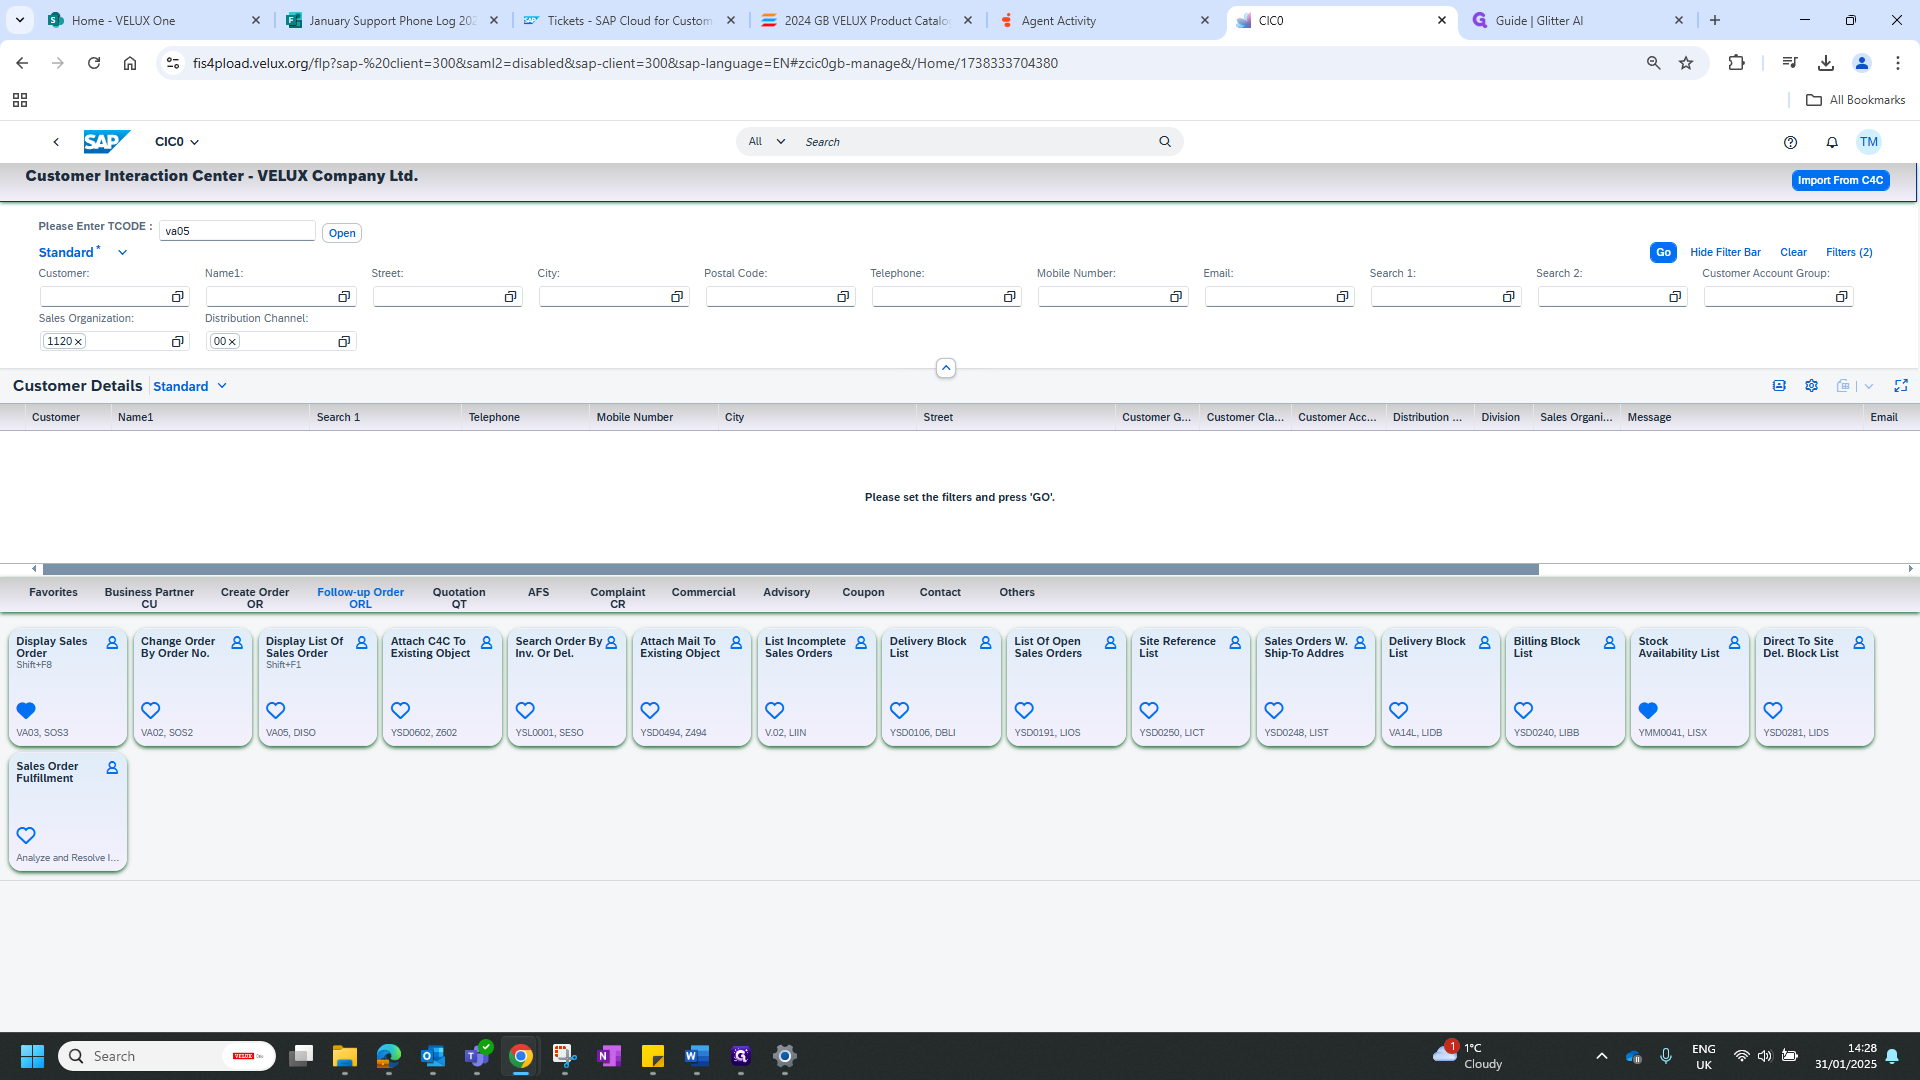Open value help for Customer field
The image size is (1920, 1080).
(x=177, y=297)
